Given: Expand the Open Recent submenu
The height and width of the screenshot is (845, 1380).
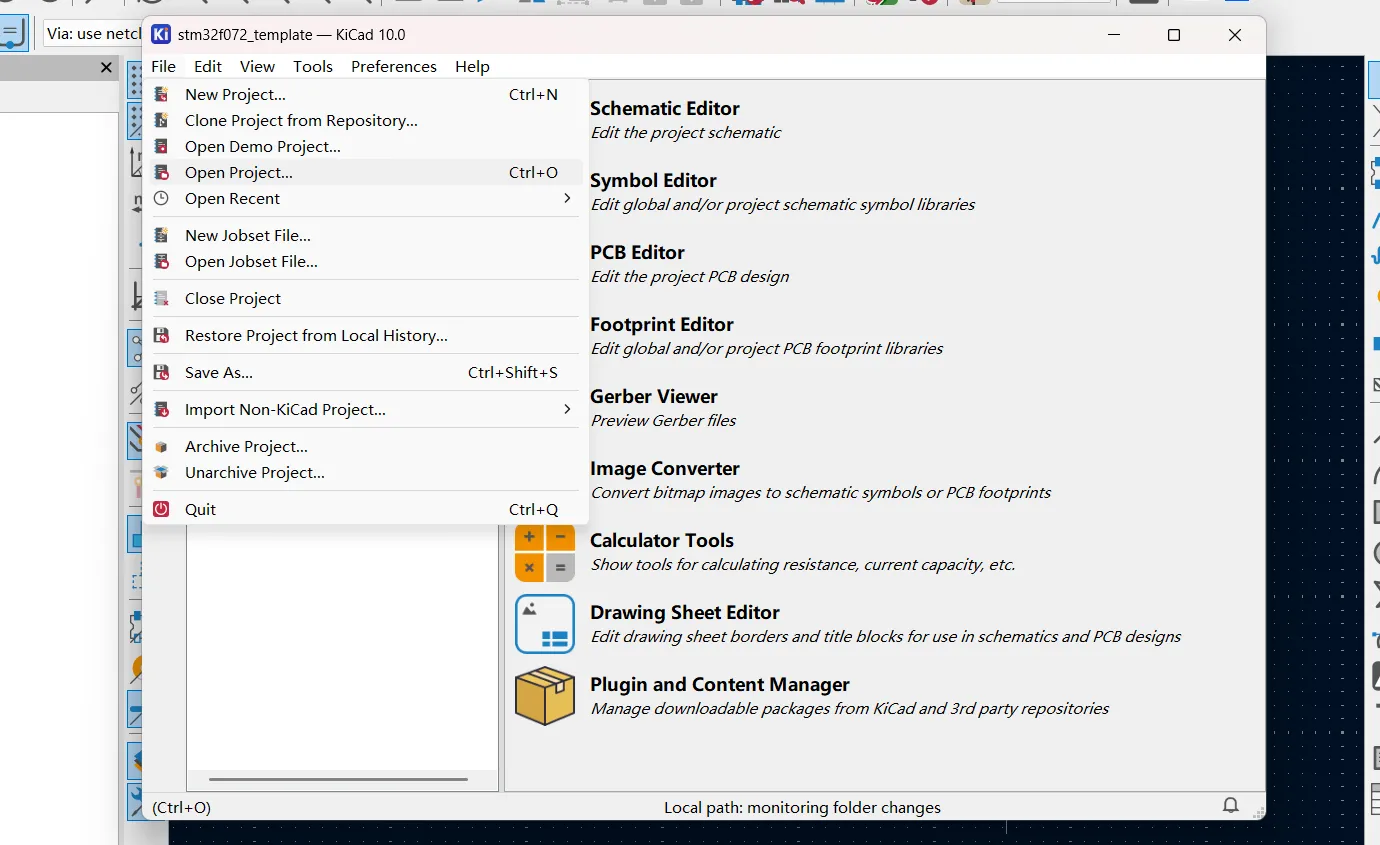Looking at the screenshot, I should (365, 198).
